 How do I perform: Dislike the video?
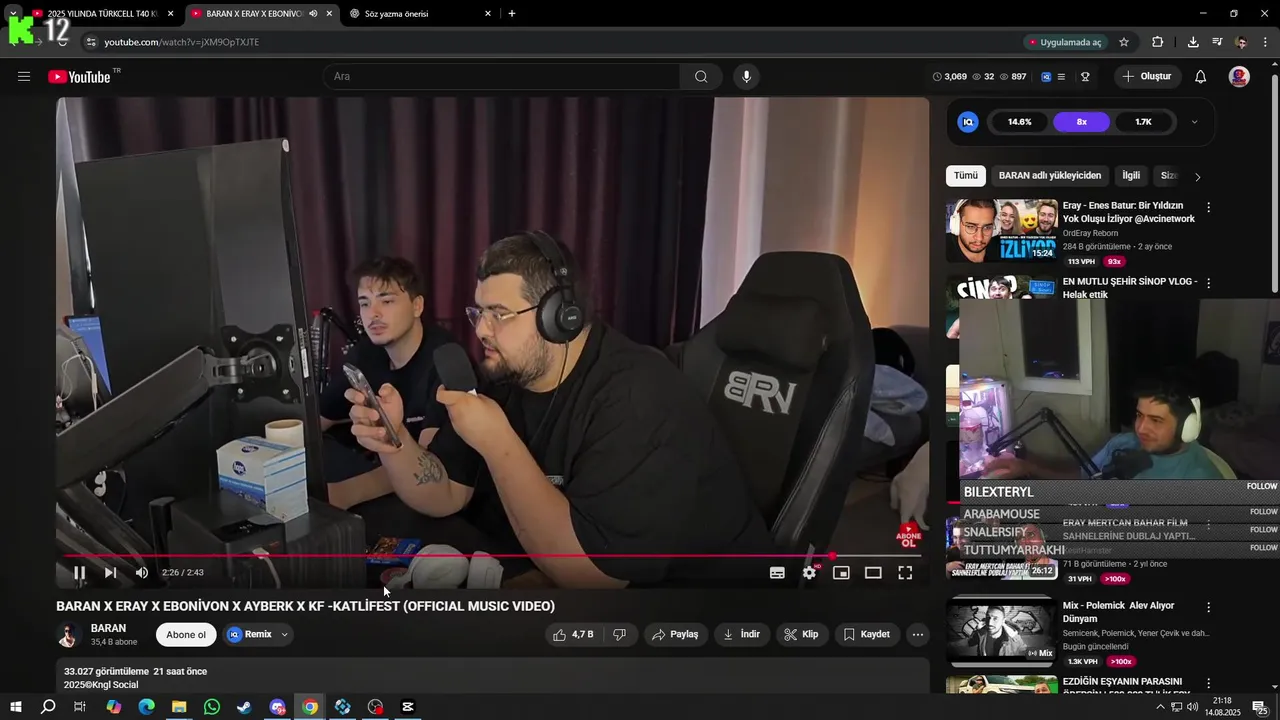coord(620,635)
